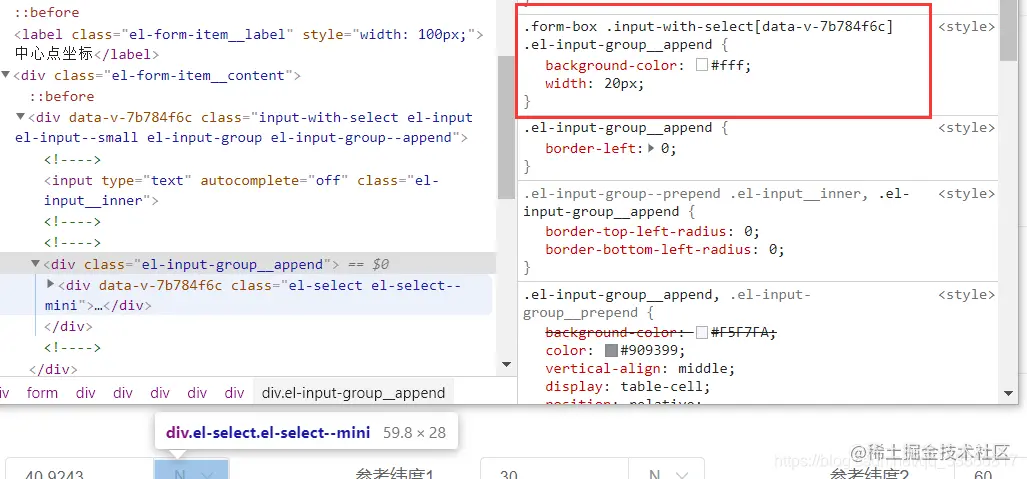1027x479 pixels.
Task: Click the 'display: table-cell' declaration
Action: [627, 386]
